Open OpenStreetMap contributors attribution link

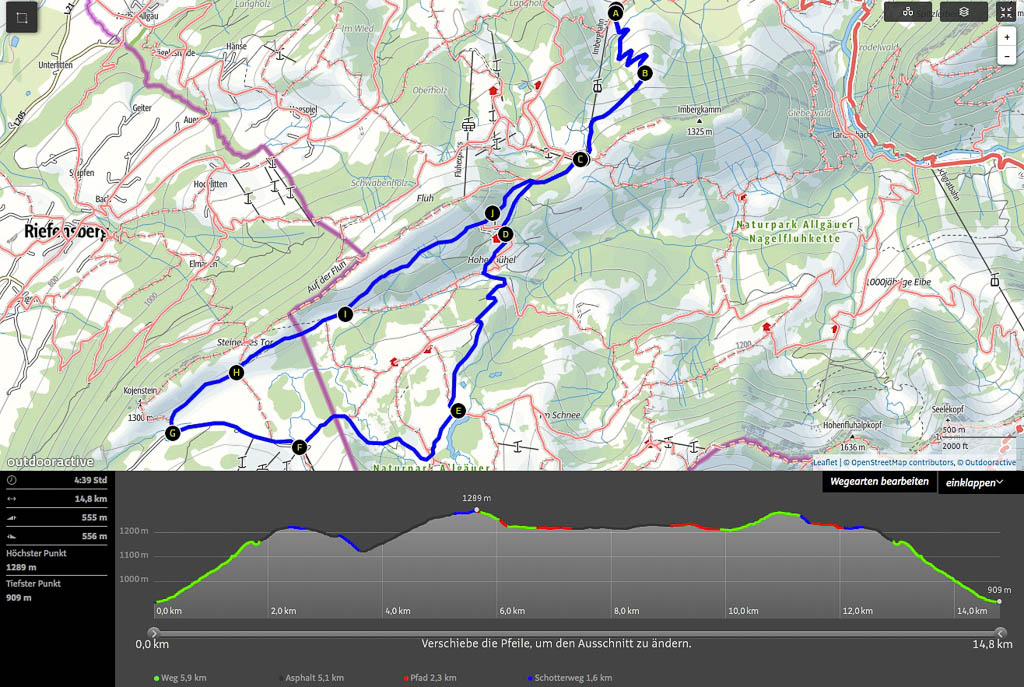pyautogui.click(x=898, y=462)
